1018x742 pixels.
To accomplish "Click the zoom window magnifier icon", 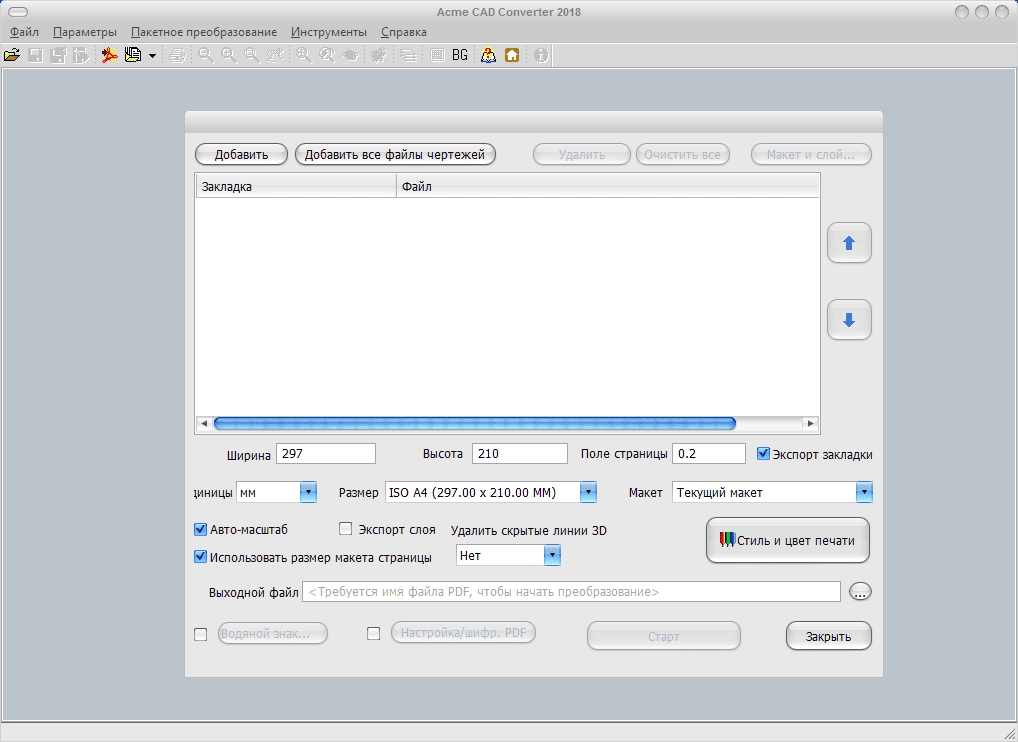I will pyautogui.click(x=252, y=55).
